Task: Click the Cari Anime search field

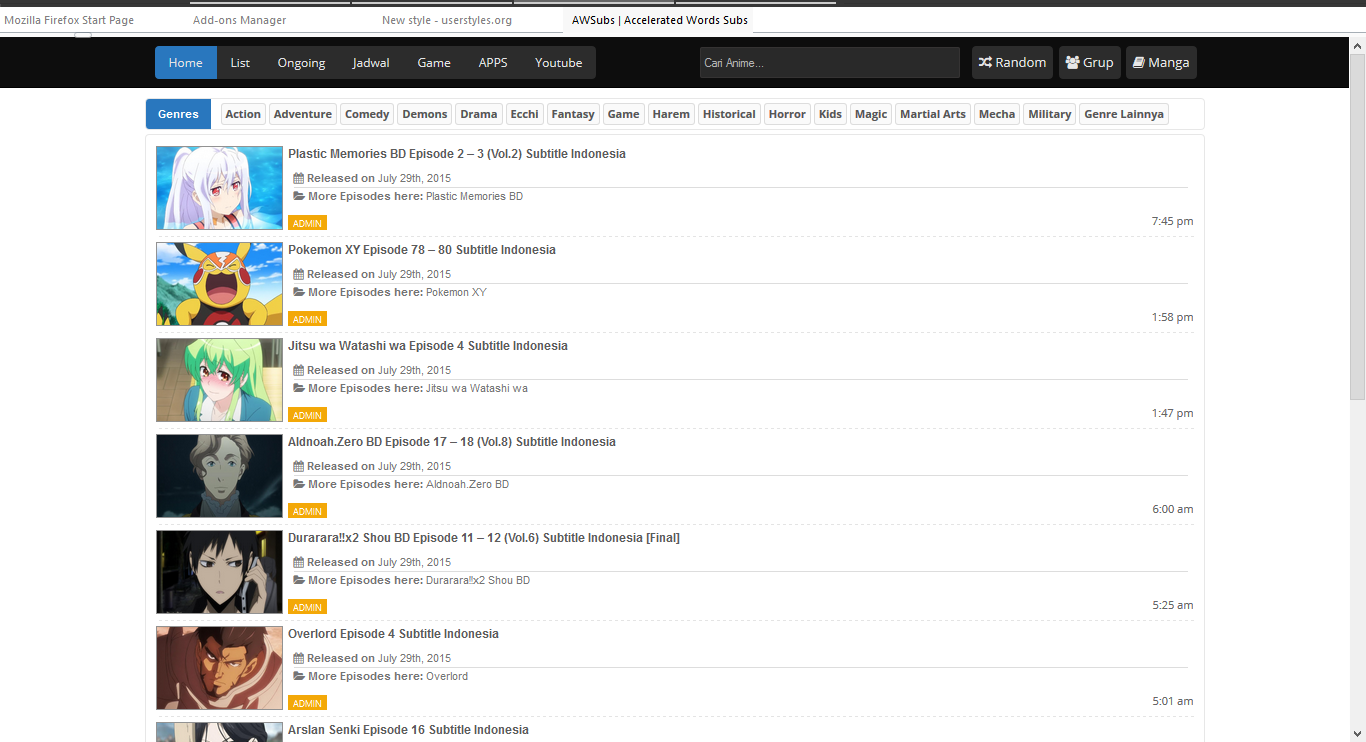Action: pyautogui.click(x=830, y=62)
